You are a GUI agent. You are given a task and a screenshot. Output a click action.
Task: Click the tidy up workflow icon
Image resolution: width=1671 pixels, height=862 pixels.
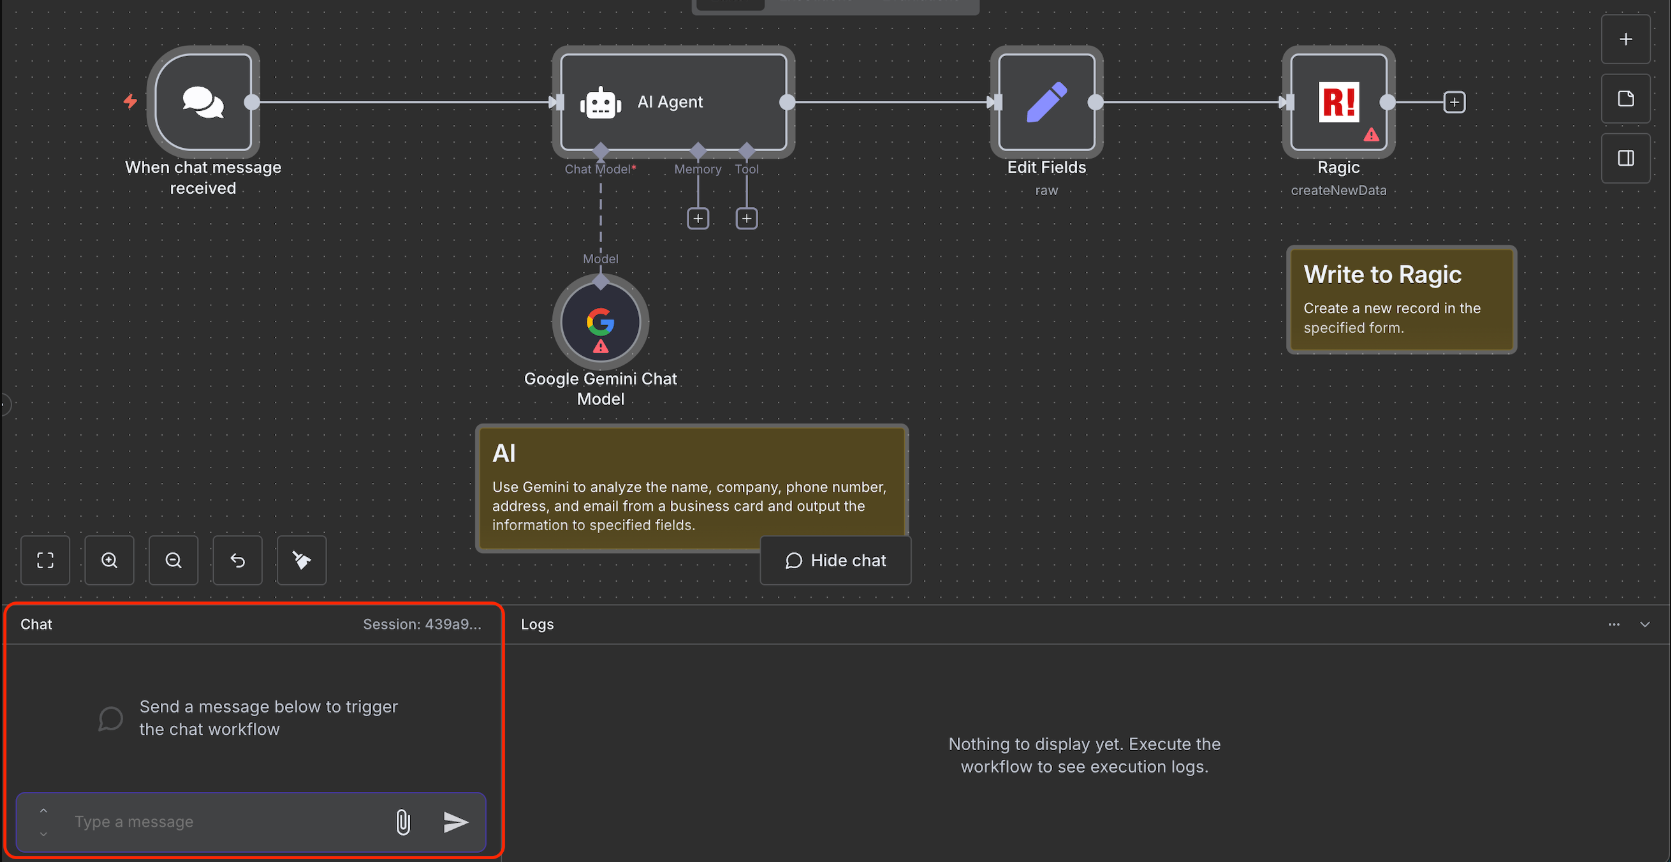pos(302,560)
